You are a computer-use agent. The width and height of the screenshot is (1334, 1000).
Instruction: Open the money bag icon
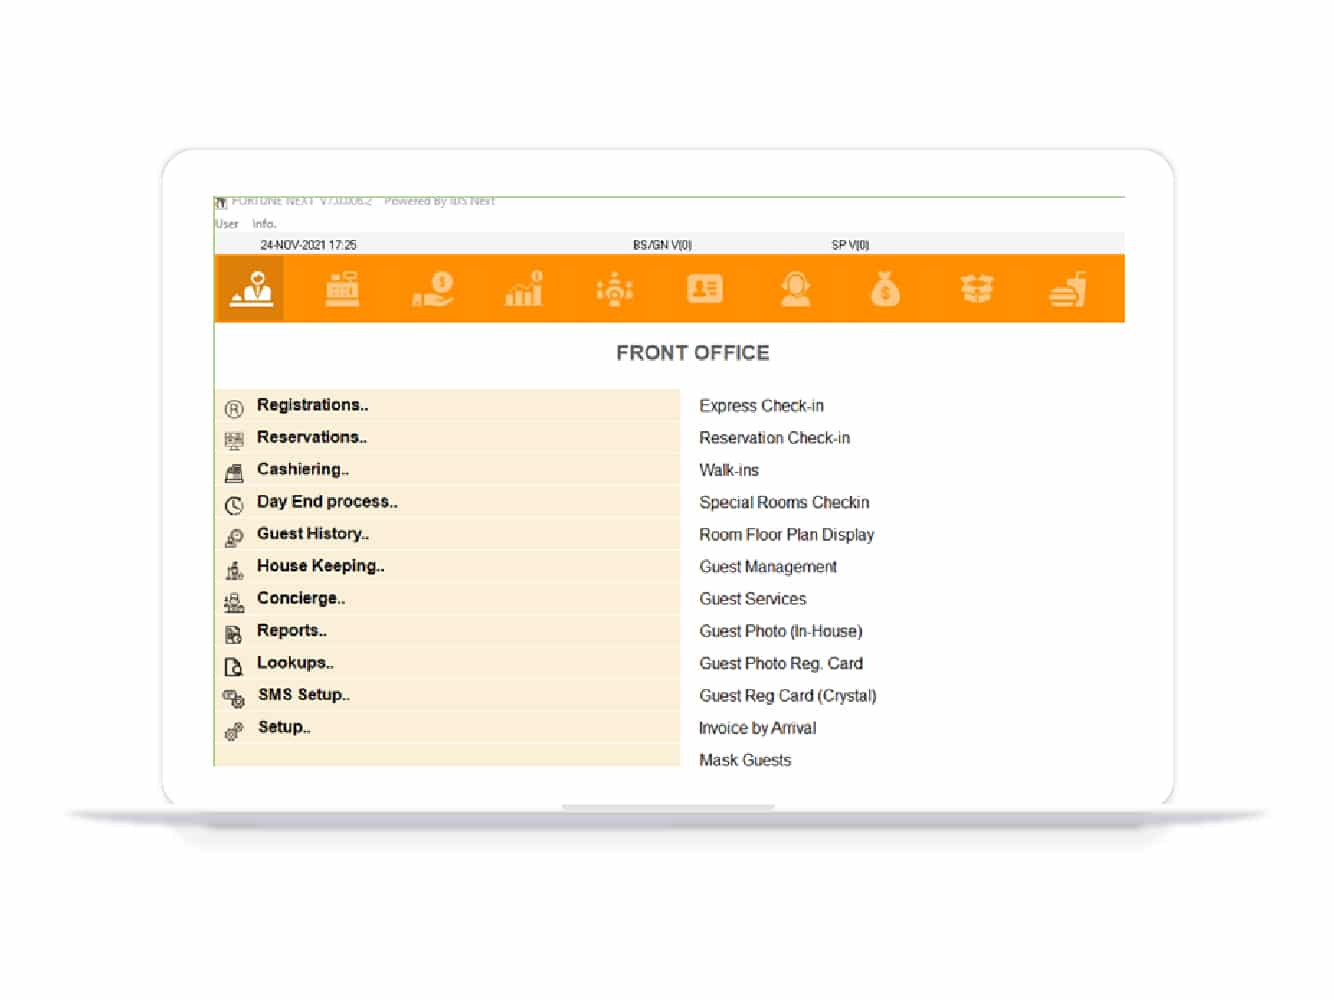(885, 289)
